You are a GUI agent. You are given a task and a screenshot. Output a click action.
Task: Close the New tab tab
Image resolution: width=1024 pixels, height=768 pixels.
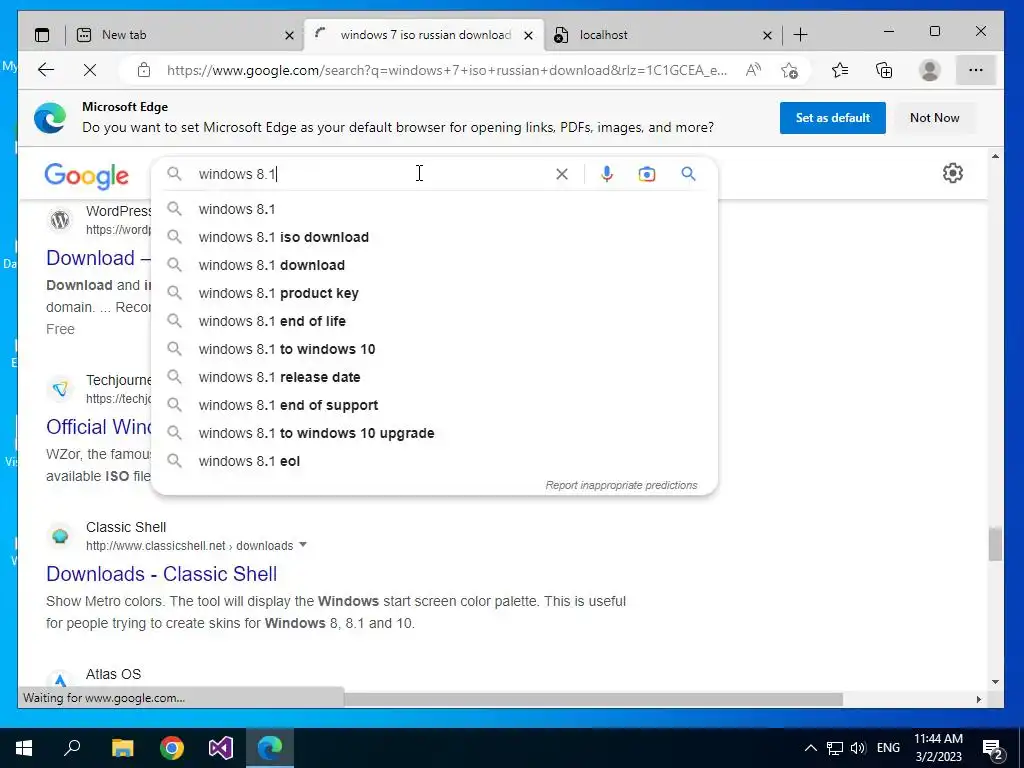[x=289, y=35]
